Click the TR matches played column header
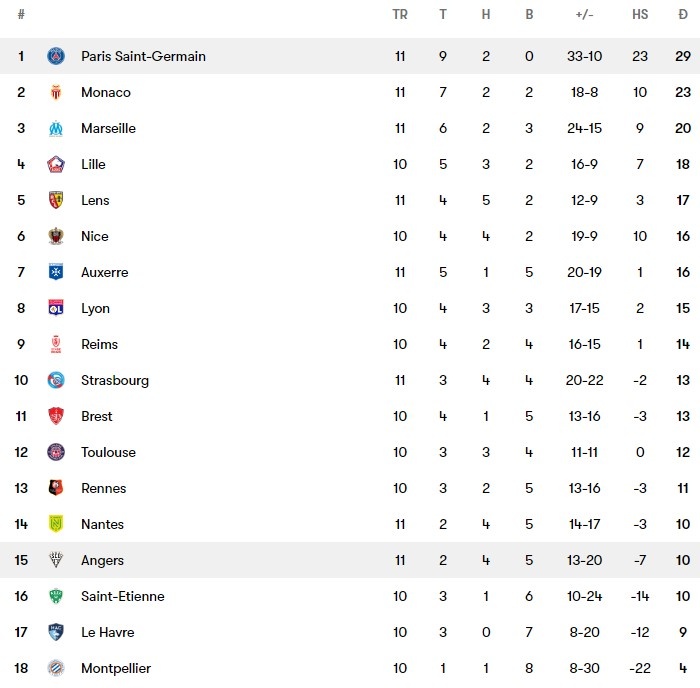This screenshot has height=688, width=700. (400, 15)
